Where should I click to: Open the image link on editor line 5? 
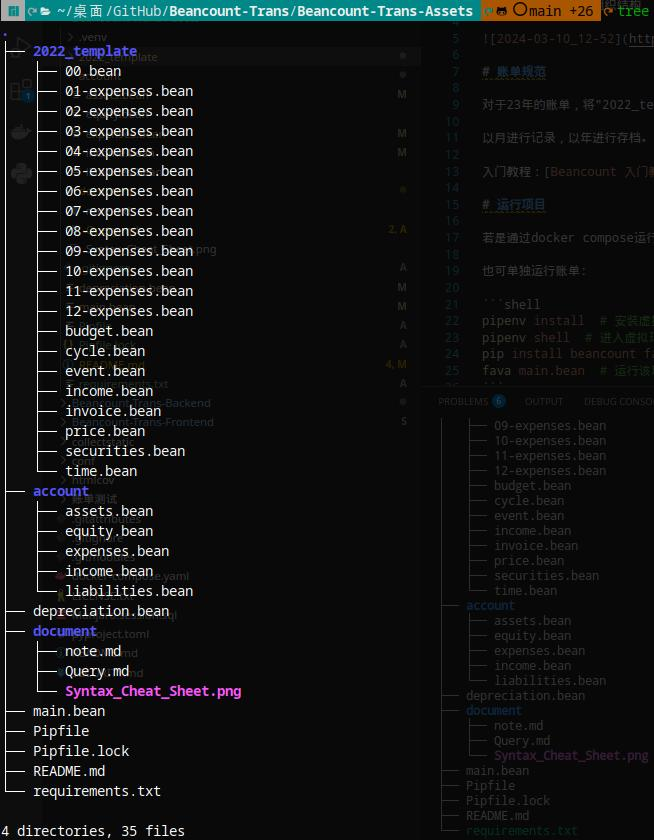click(x=640, y=39)
